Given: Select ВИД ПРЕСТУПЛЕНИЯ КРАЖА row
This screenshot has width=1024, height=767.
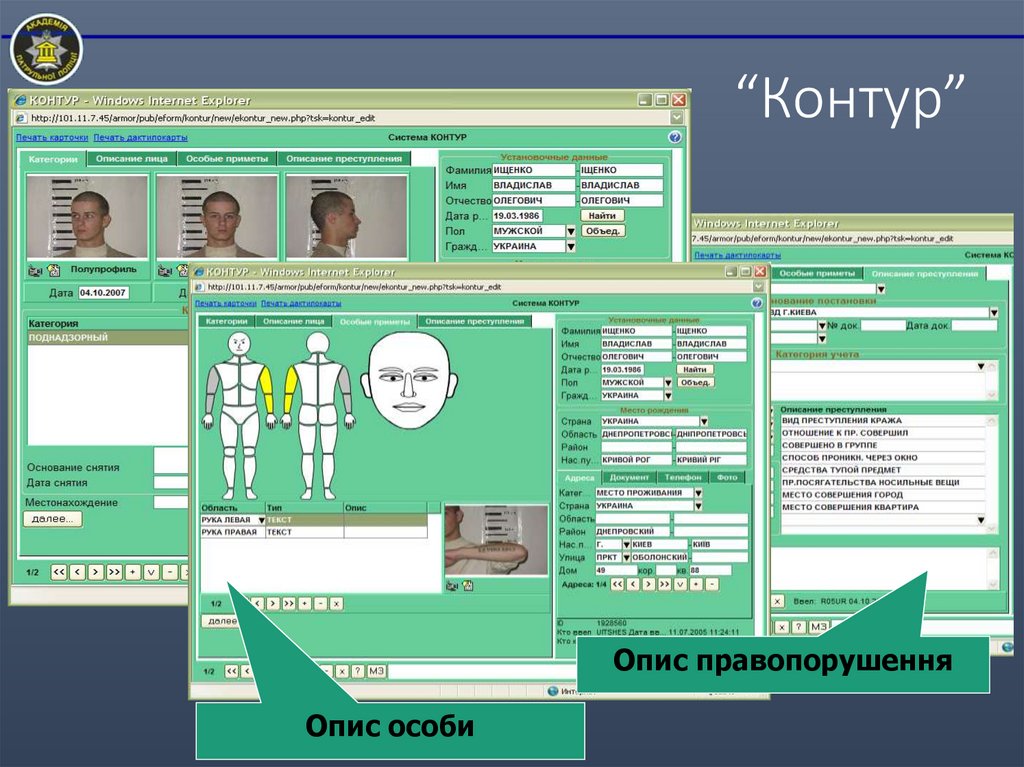Looking at the screenshot, I should point(882,421).
